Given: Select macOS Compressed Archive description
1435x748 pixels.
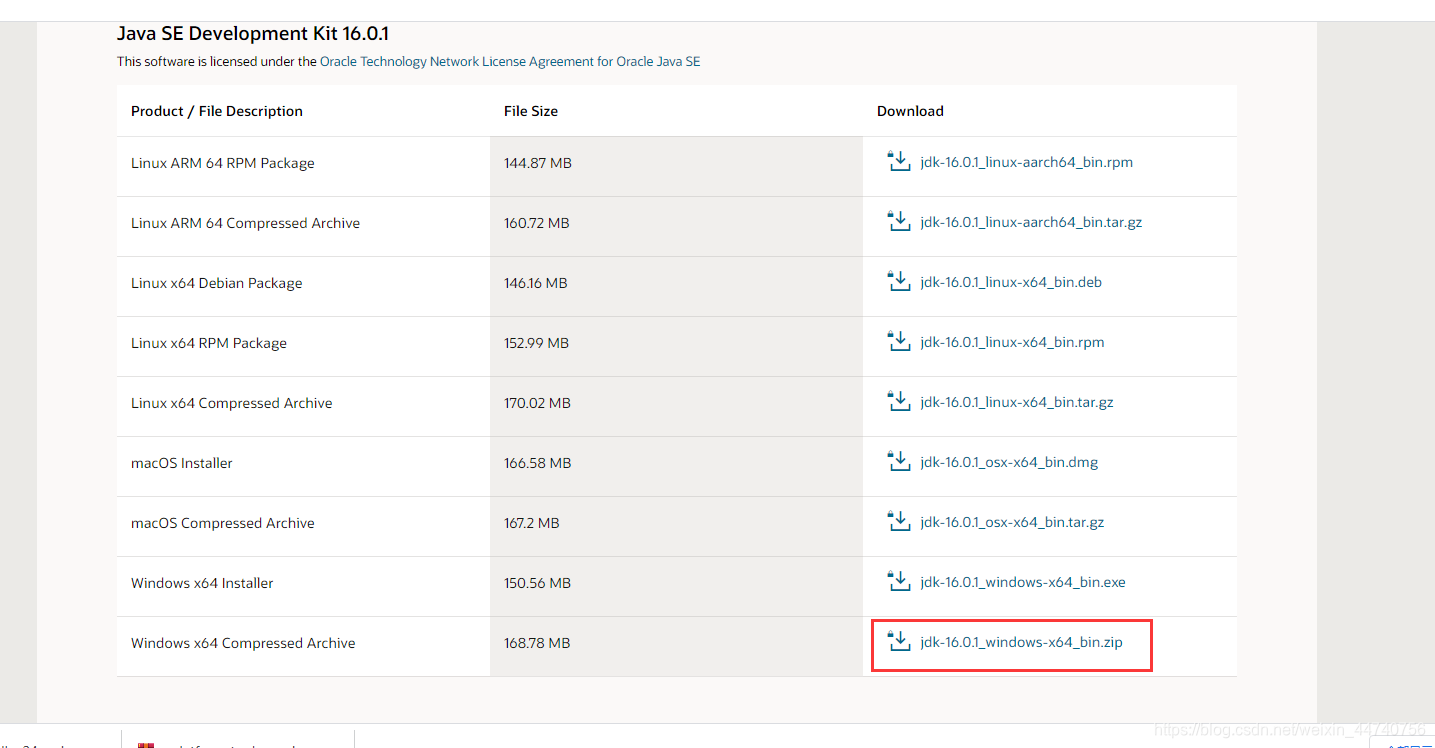Looking at the screenshot, I should pyautogui.click(x=223, y=523).
